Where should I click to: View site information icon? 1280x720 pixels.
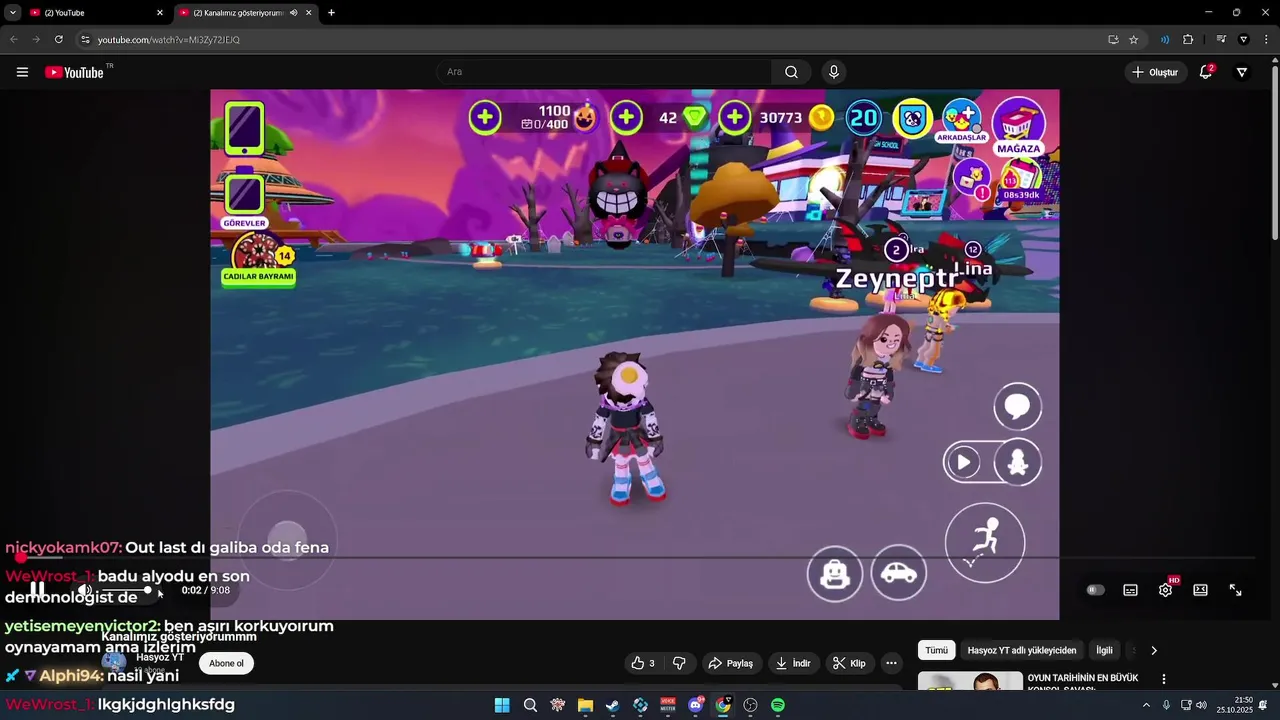85,40
